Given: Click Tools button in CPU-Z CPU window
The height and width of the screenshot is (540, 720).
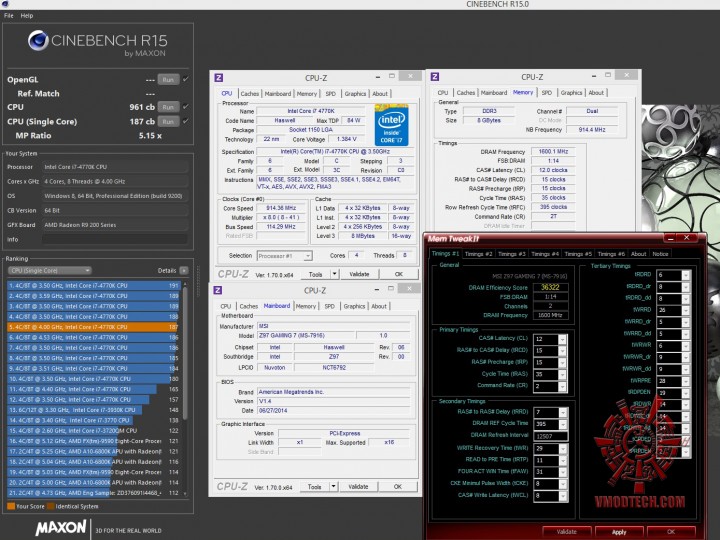Looking at the screenshot, I should pos(315,274).
